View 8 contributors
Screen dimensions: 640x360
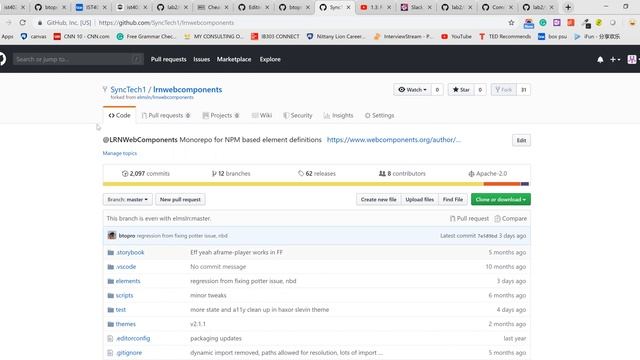pos(402,173)
